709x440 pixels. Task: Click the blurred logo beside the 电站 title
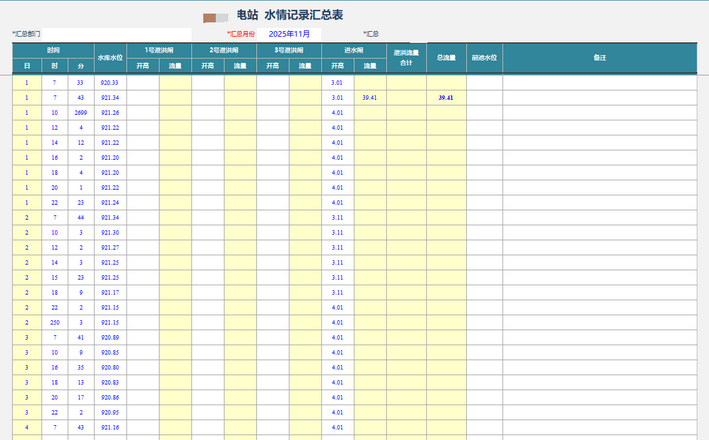coord(215,16)
